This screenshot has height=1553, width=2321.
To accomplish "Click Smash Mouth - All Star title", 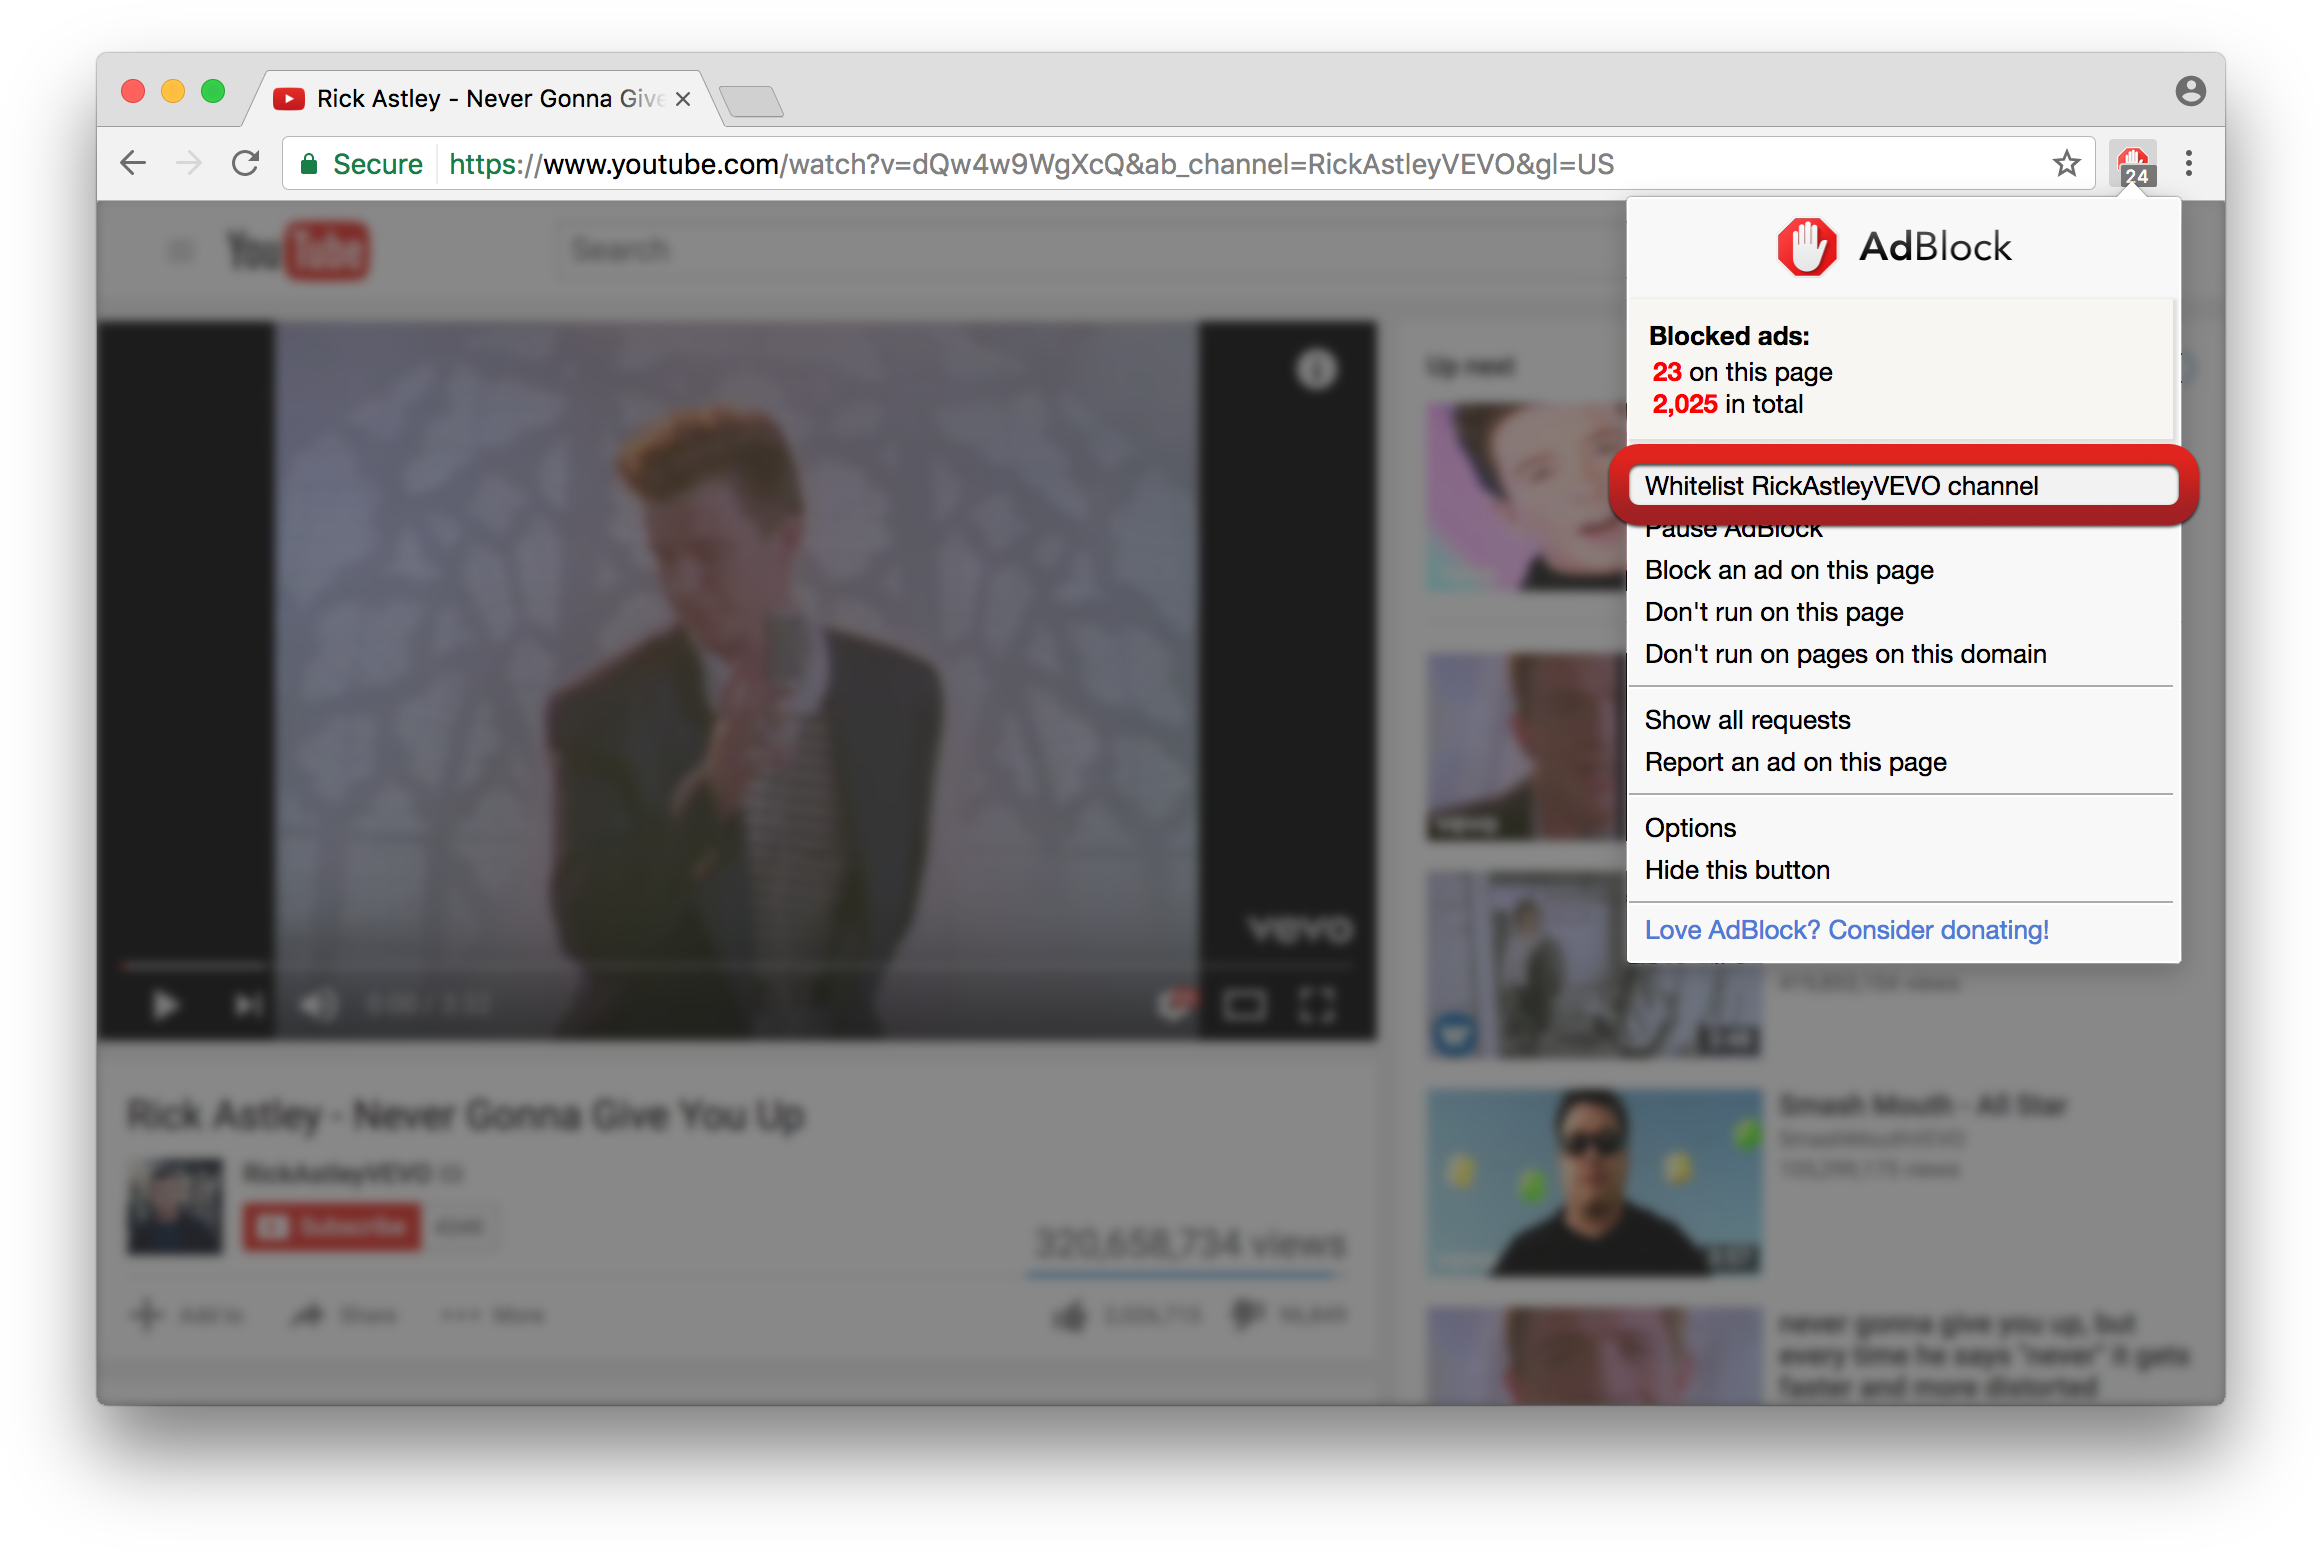I will (x=1923, y=1105).
